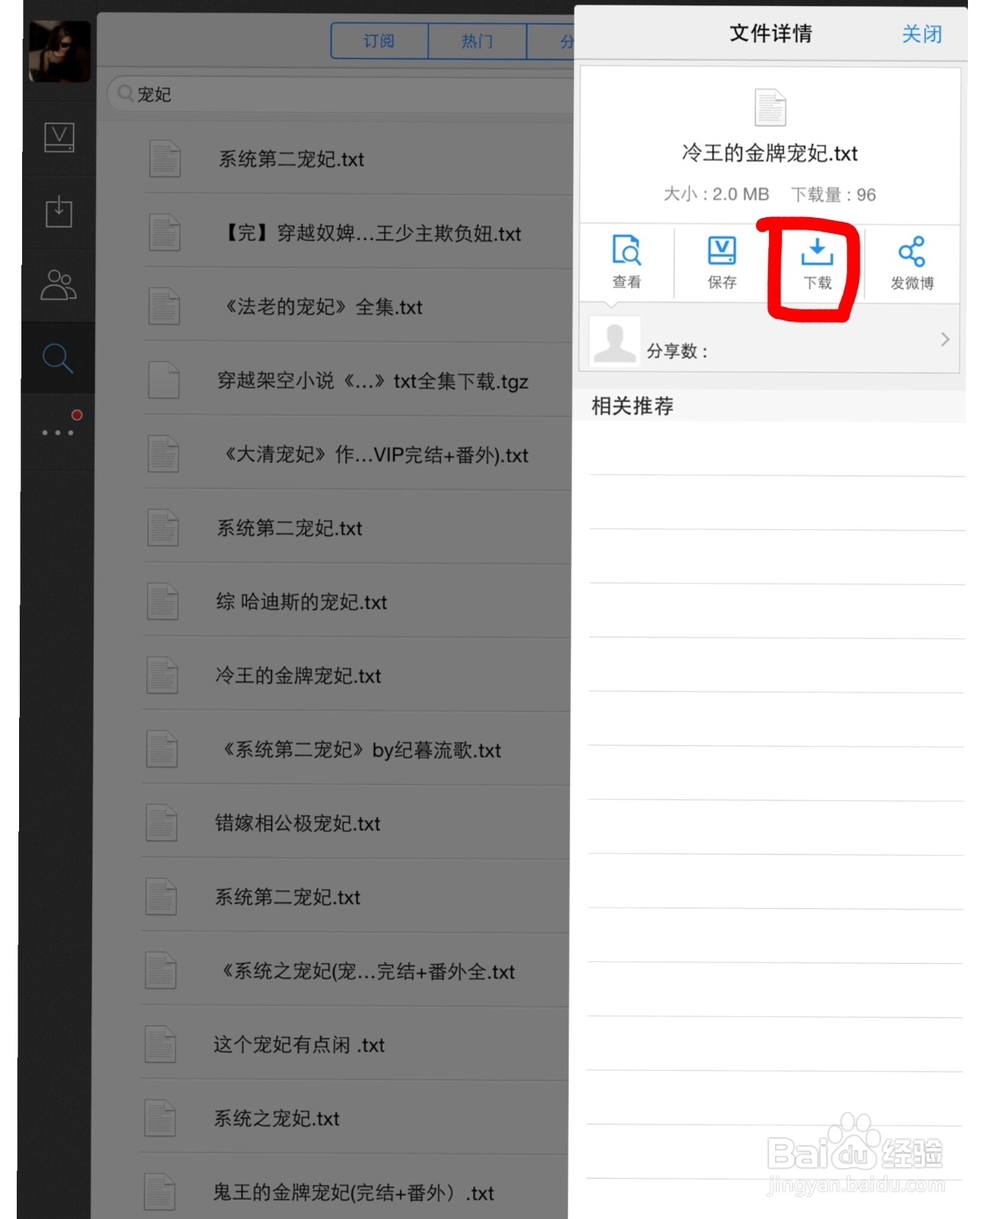The image size is (1000, 1219).
Task: Select 冷王的金牌宠妃.txt in the search results list
Action: (357, 676)
